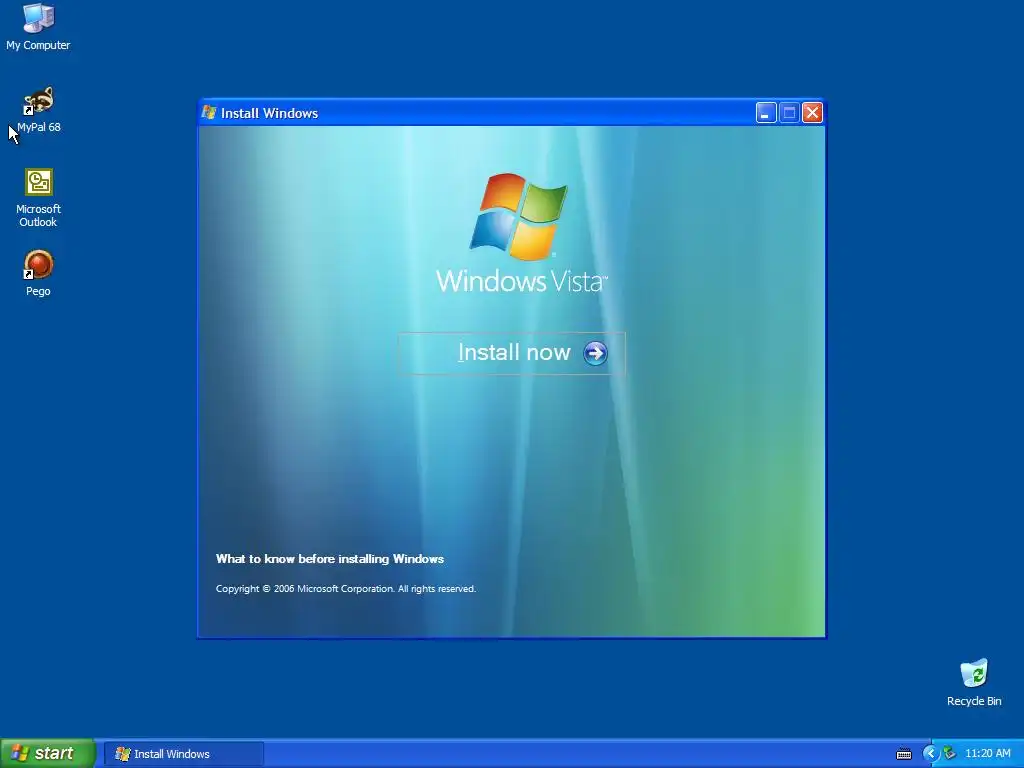
Task: Click the copyright 2006 Microsoft Corporation text
Action: [x=345, y=589]
